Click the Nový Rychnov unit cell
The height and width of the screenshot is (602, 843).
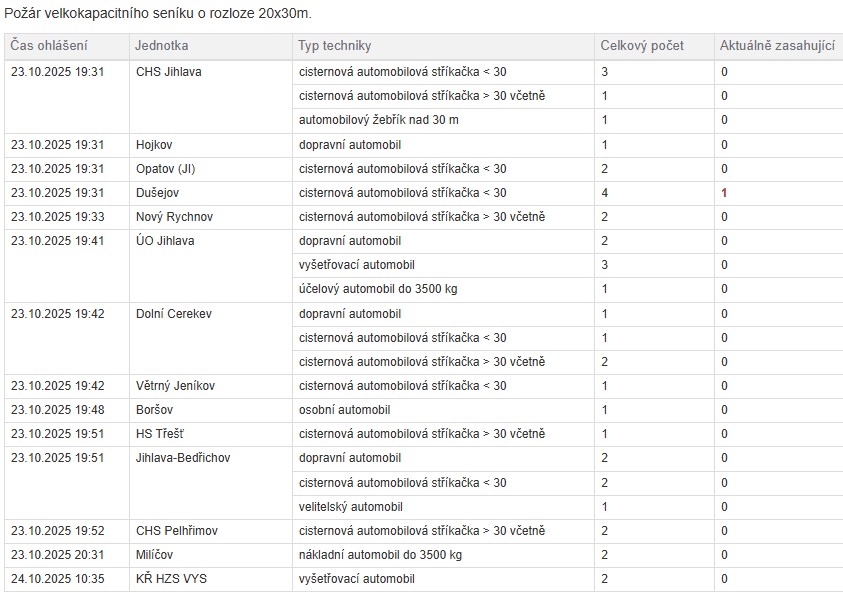click(174, 217)
